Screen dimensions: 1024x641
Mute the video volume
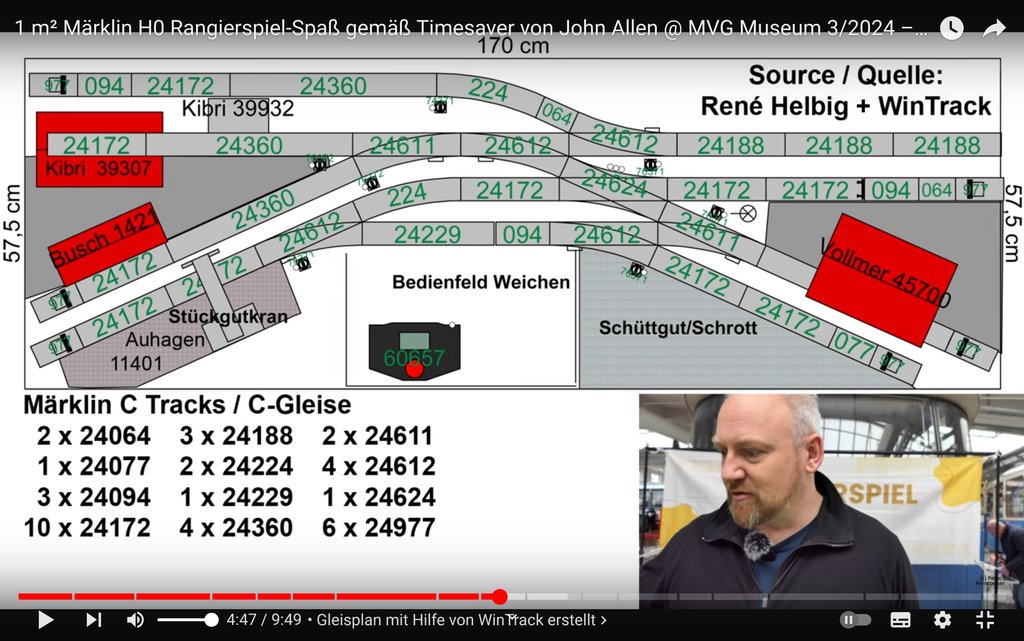(x=135, y=619)
